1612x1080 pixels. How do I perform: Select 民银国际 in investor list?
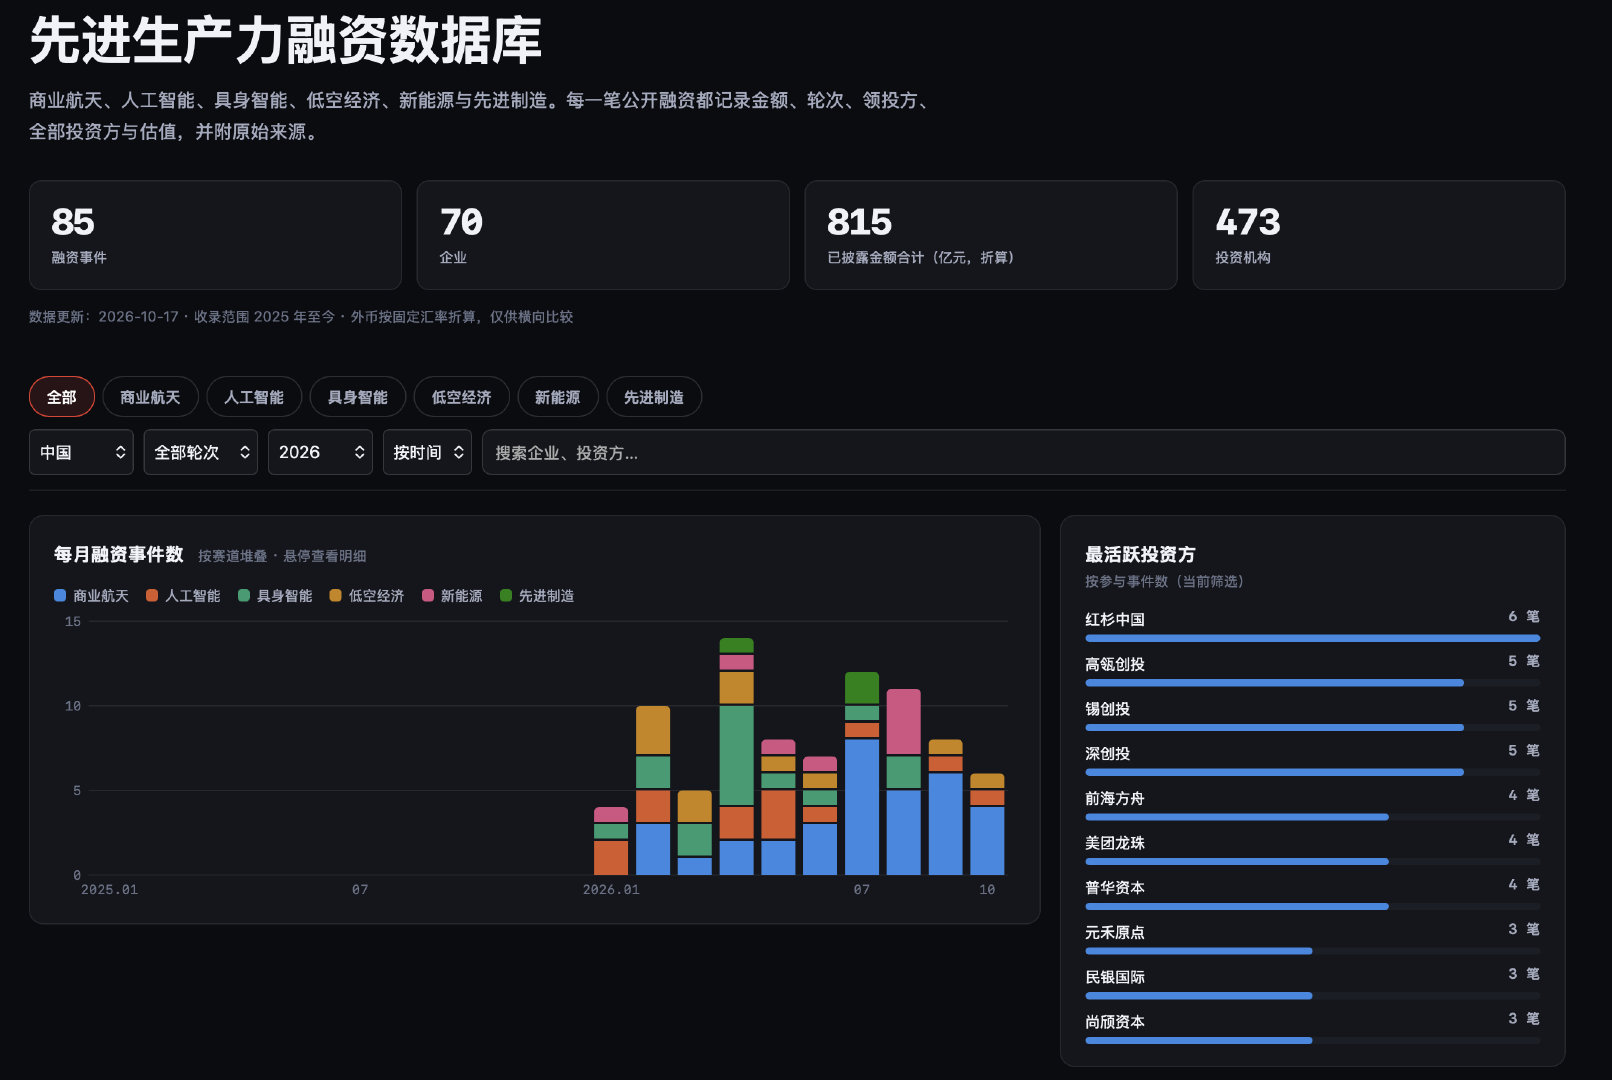1312,984
